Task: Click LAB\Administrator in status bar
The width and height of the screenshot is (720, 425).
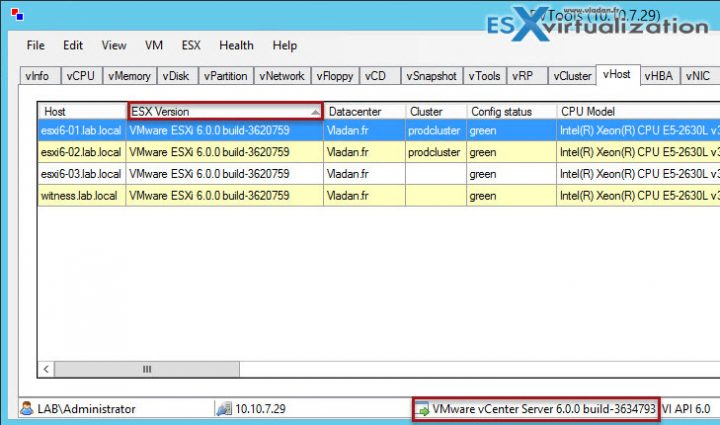Action: pyautogui.click(x=86, y=408)
